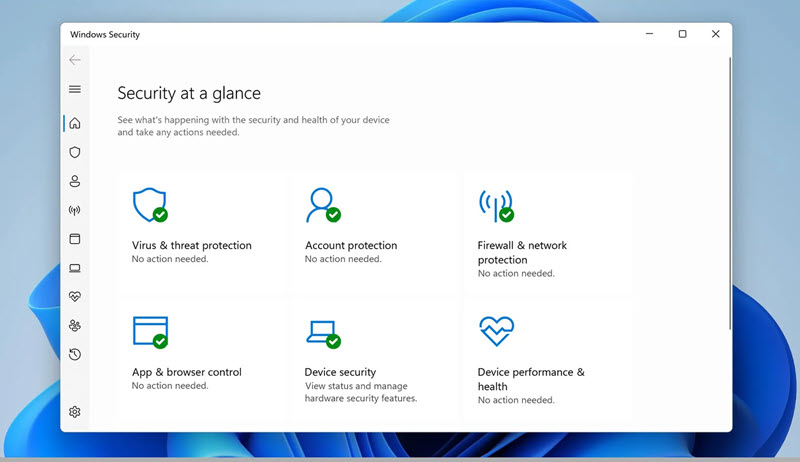The image size is (800, 462).
Task: Click the large Account protection person icon
Action: [x=323, y=205]
